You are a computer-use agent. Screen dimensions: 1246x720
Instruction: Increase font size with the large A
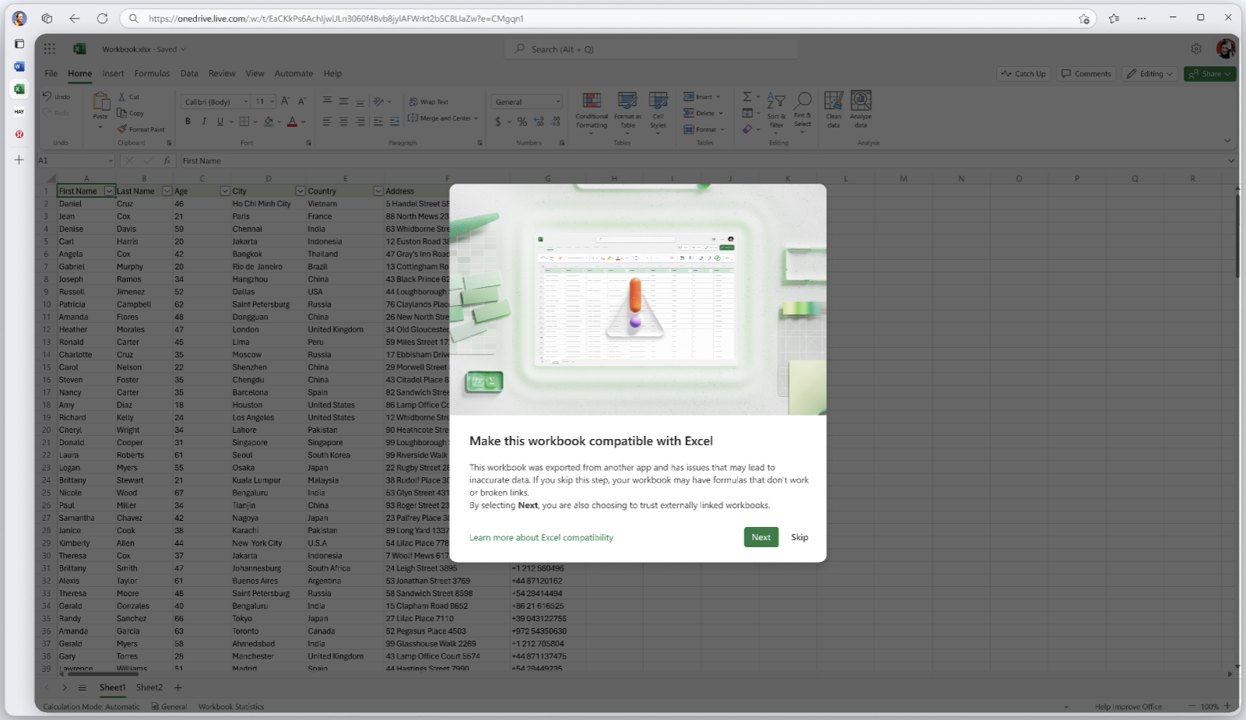[x=285, y=101]
